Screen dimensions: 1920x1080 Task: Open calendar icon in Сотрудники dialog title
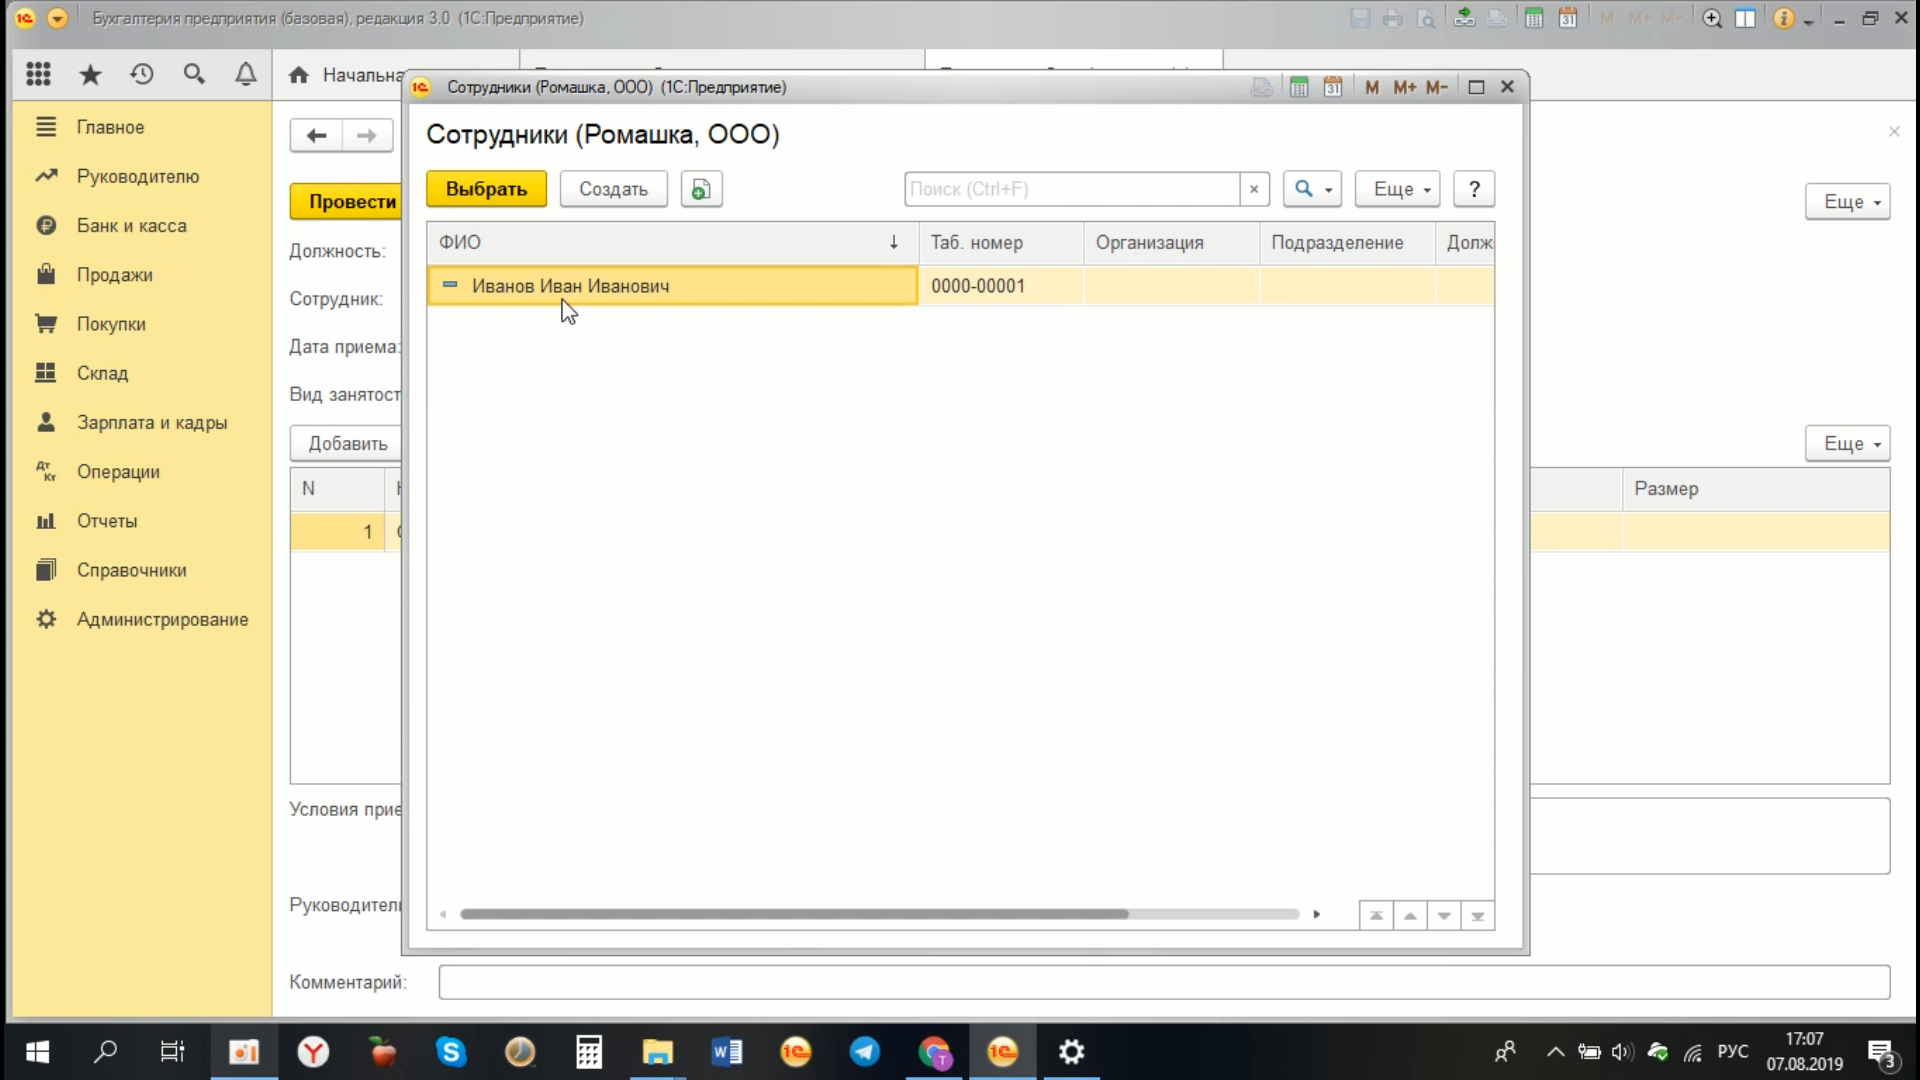(x=1332, y=87)
